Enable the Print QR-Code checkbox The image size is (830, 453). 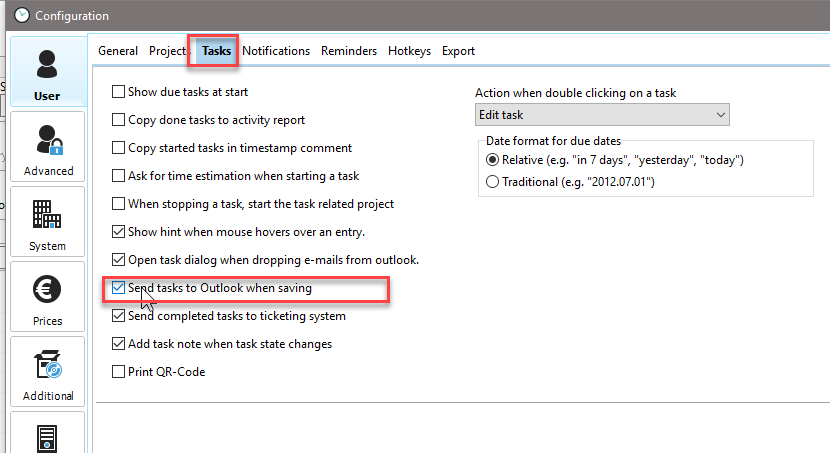(120, 372)
